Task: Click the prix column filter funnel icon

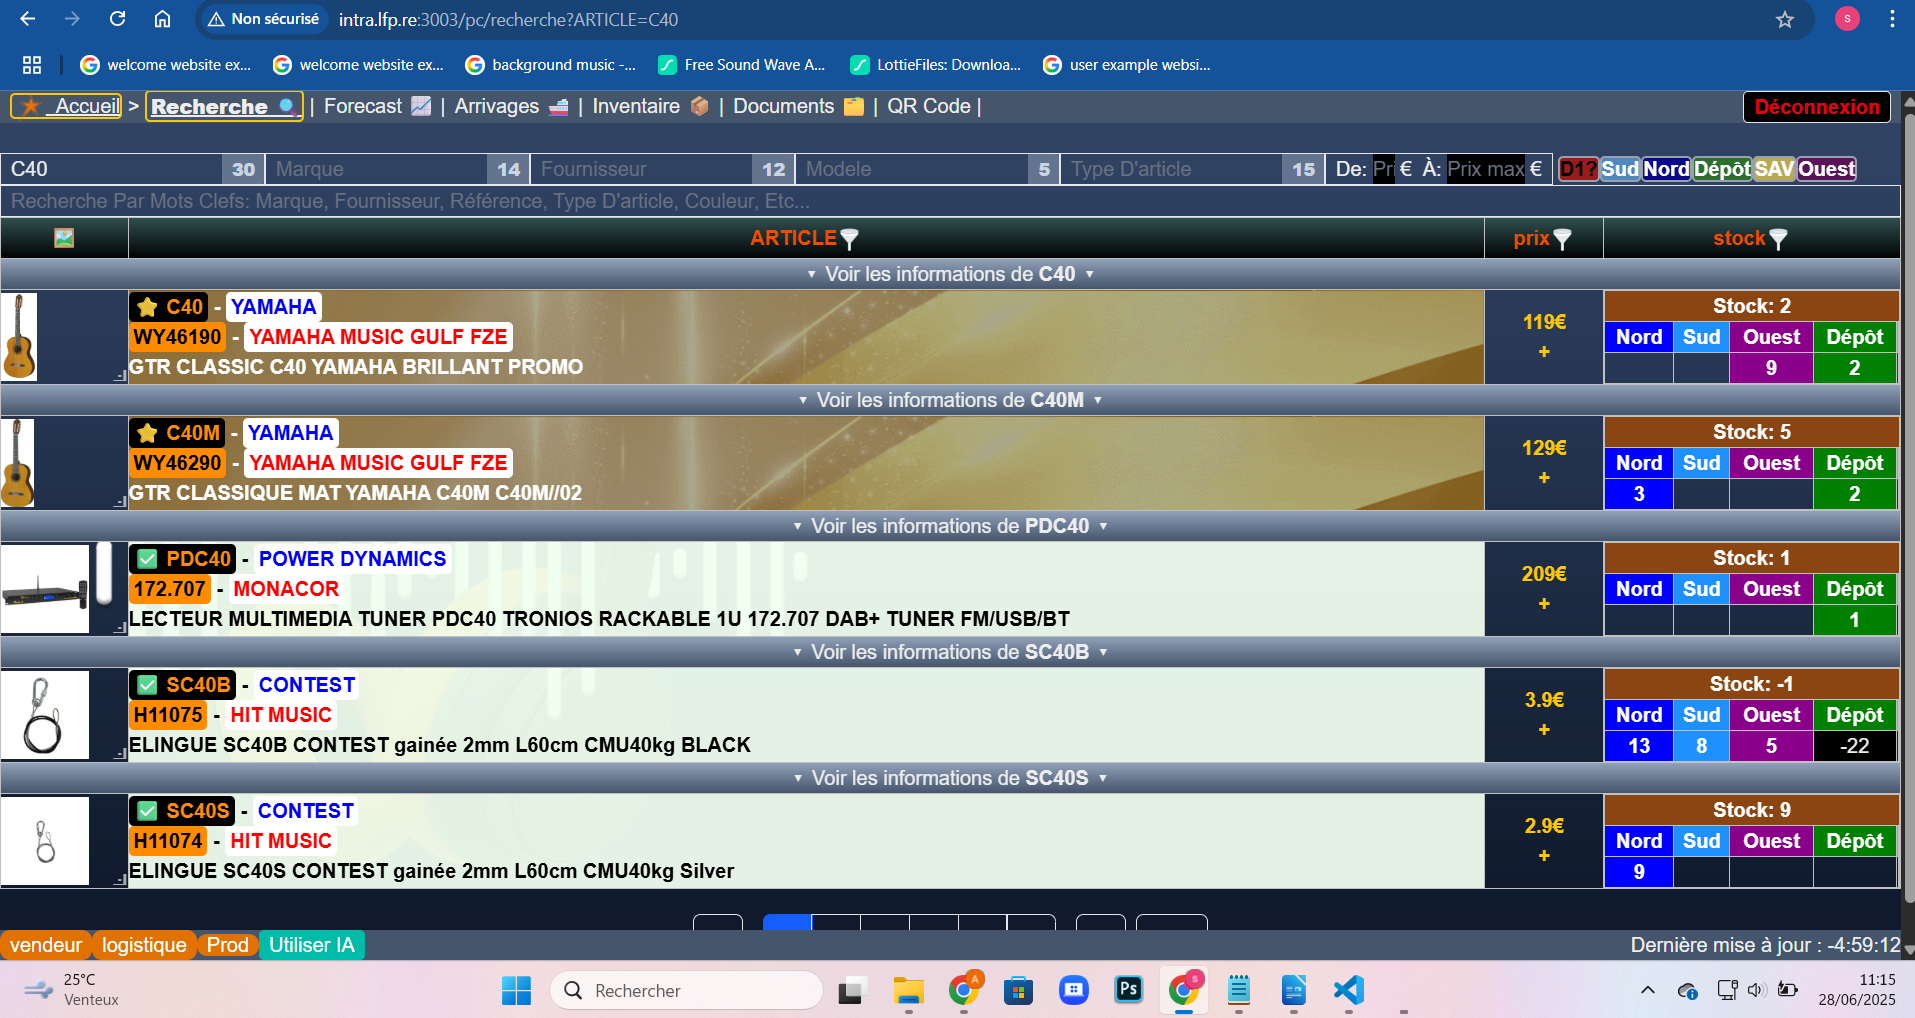Action: pyautogui.click(x=1562, y=239)
